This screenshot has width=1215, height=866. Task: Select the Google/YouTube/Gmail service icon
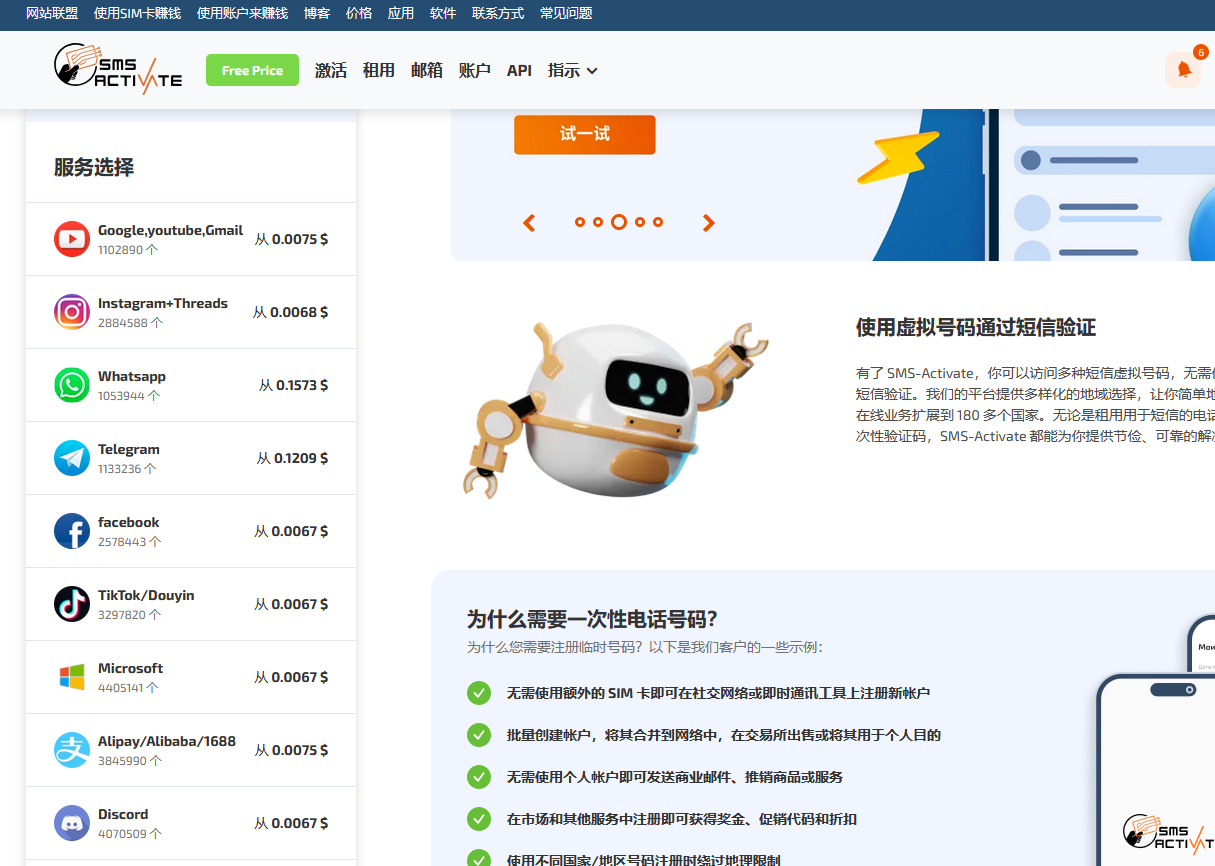coord(72,239)
